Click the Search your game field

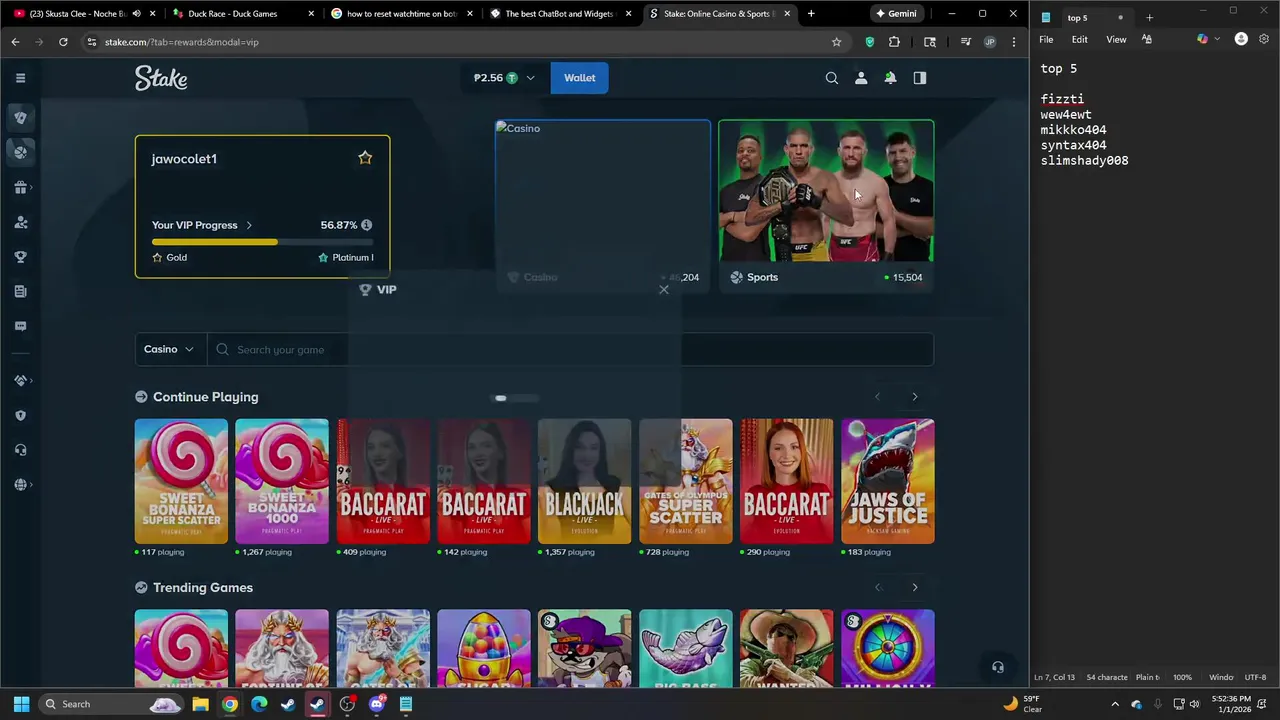click(x=571, y=349)
